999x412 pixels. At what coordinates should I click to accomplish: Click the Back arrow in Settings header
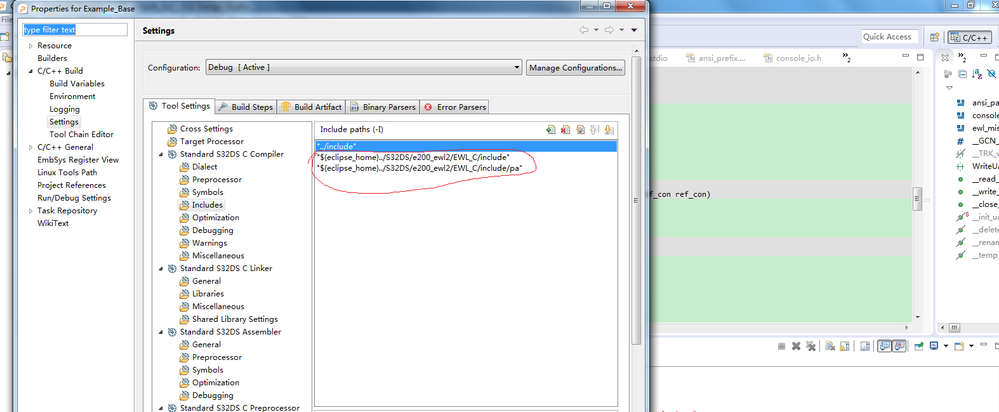click(584, 30)
